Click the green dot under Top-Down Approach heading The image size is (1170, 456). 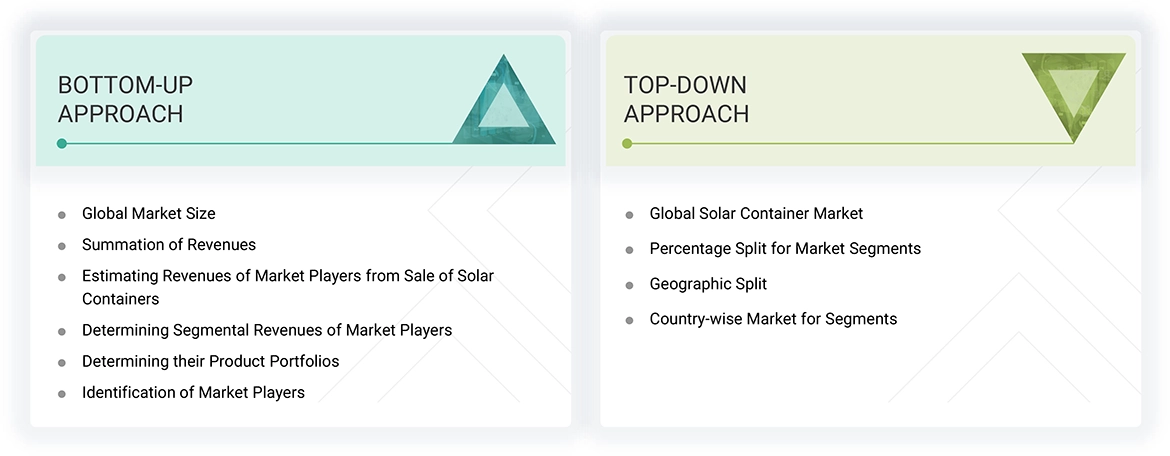pos(627,144)
